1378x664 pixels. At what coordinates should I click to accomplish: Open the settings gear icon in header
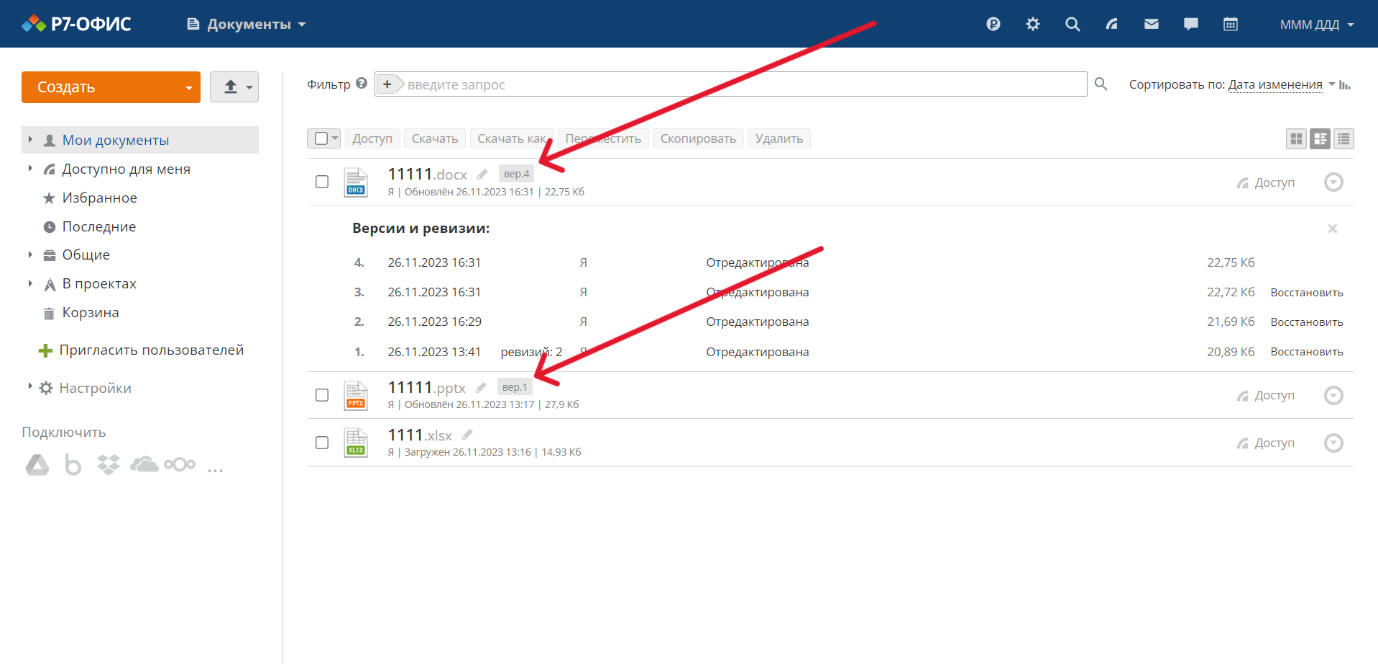coord(1033,24)
